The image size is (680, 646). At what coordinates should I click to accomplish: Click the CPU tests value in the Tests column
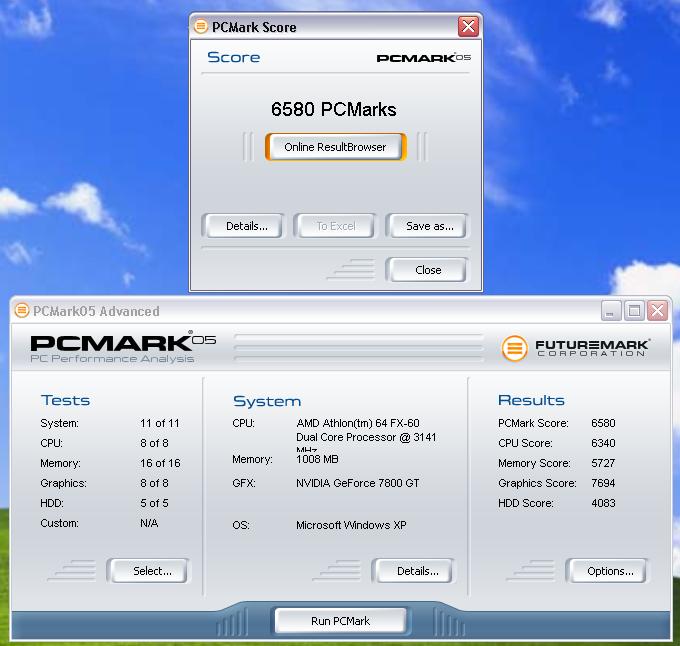(154, 443)
